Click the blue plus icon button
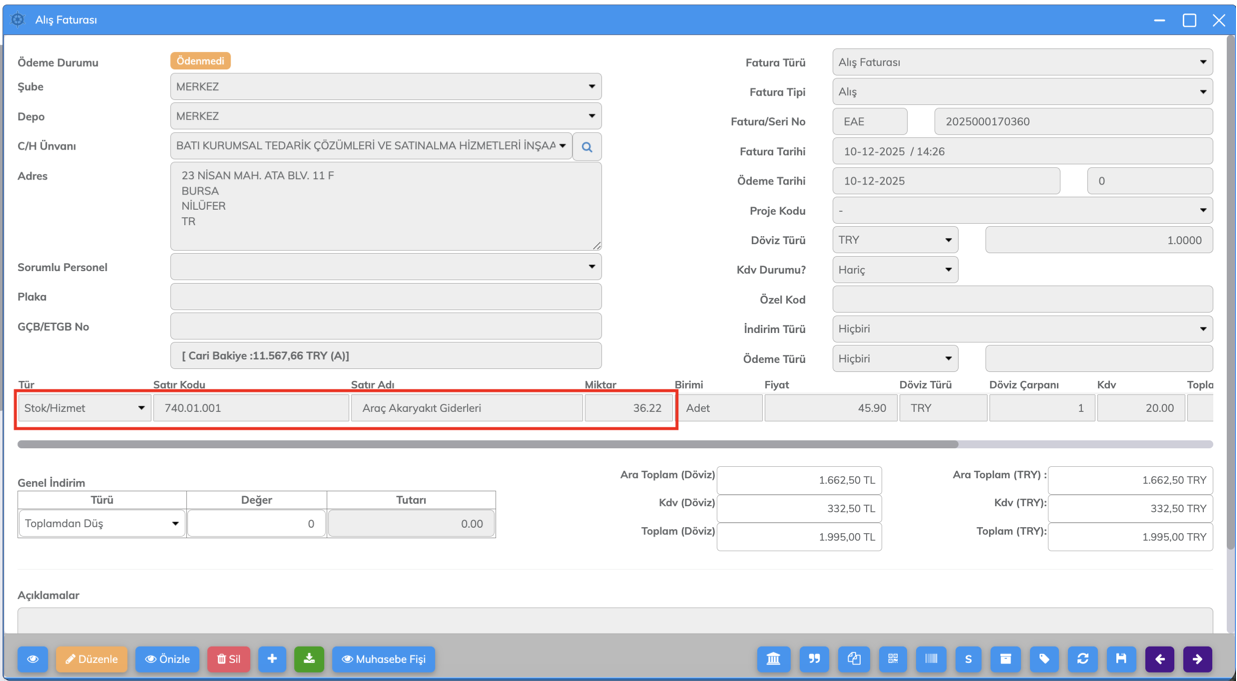 pos(272,659)
